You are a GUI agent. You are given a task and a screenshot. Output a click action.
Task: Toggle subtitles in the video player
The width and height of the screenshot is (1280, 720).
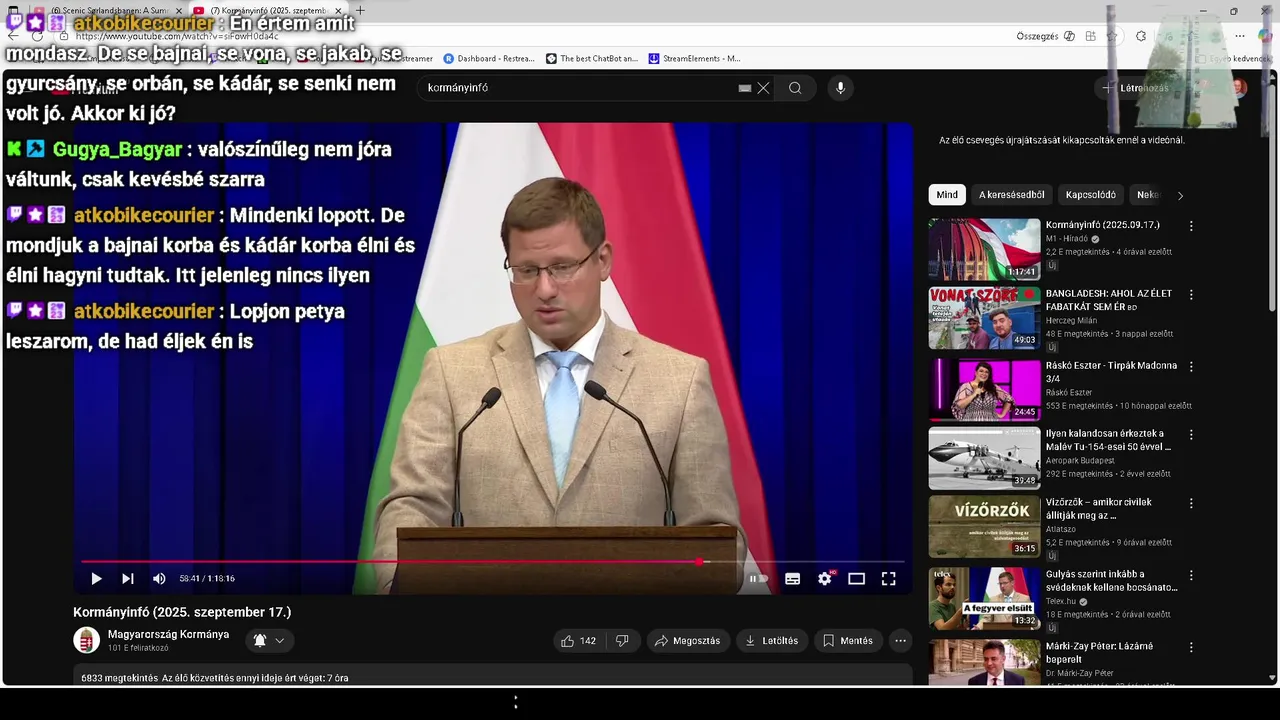point(792,578)
